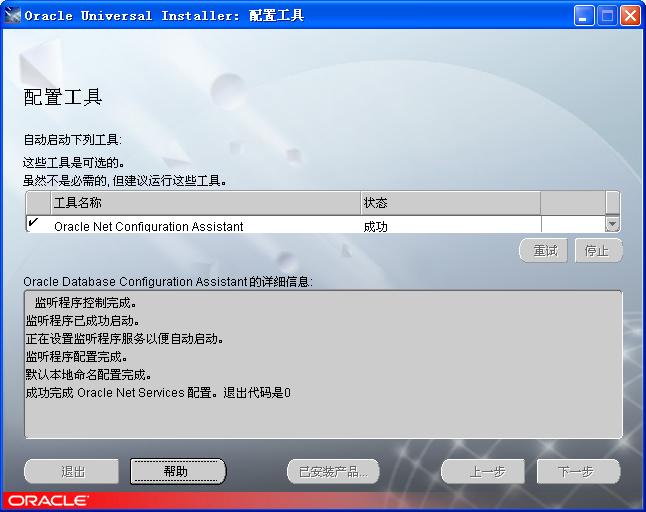Toggle checkmark for Oracle Net Configuration Assistant
Image resolution: width=646 pixels, height=512 pixels.
(x=33, y=223)
